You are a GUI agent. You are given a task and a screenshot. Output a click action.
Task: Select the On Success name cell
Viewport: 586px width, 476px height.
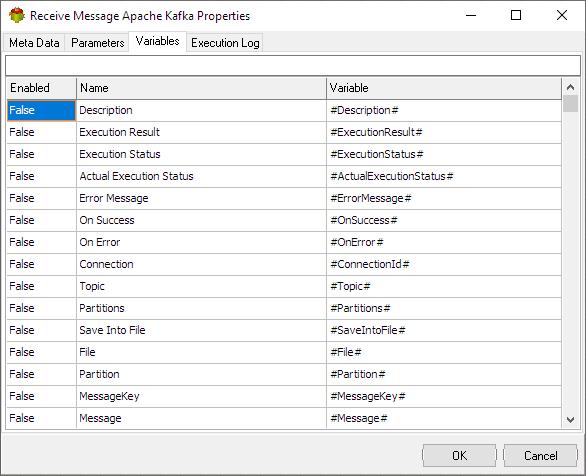(x=201, y=220)
